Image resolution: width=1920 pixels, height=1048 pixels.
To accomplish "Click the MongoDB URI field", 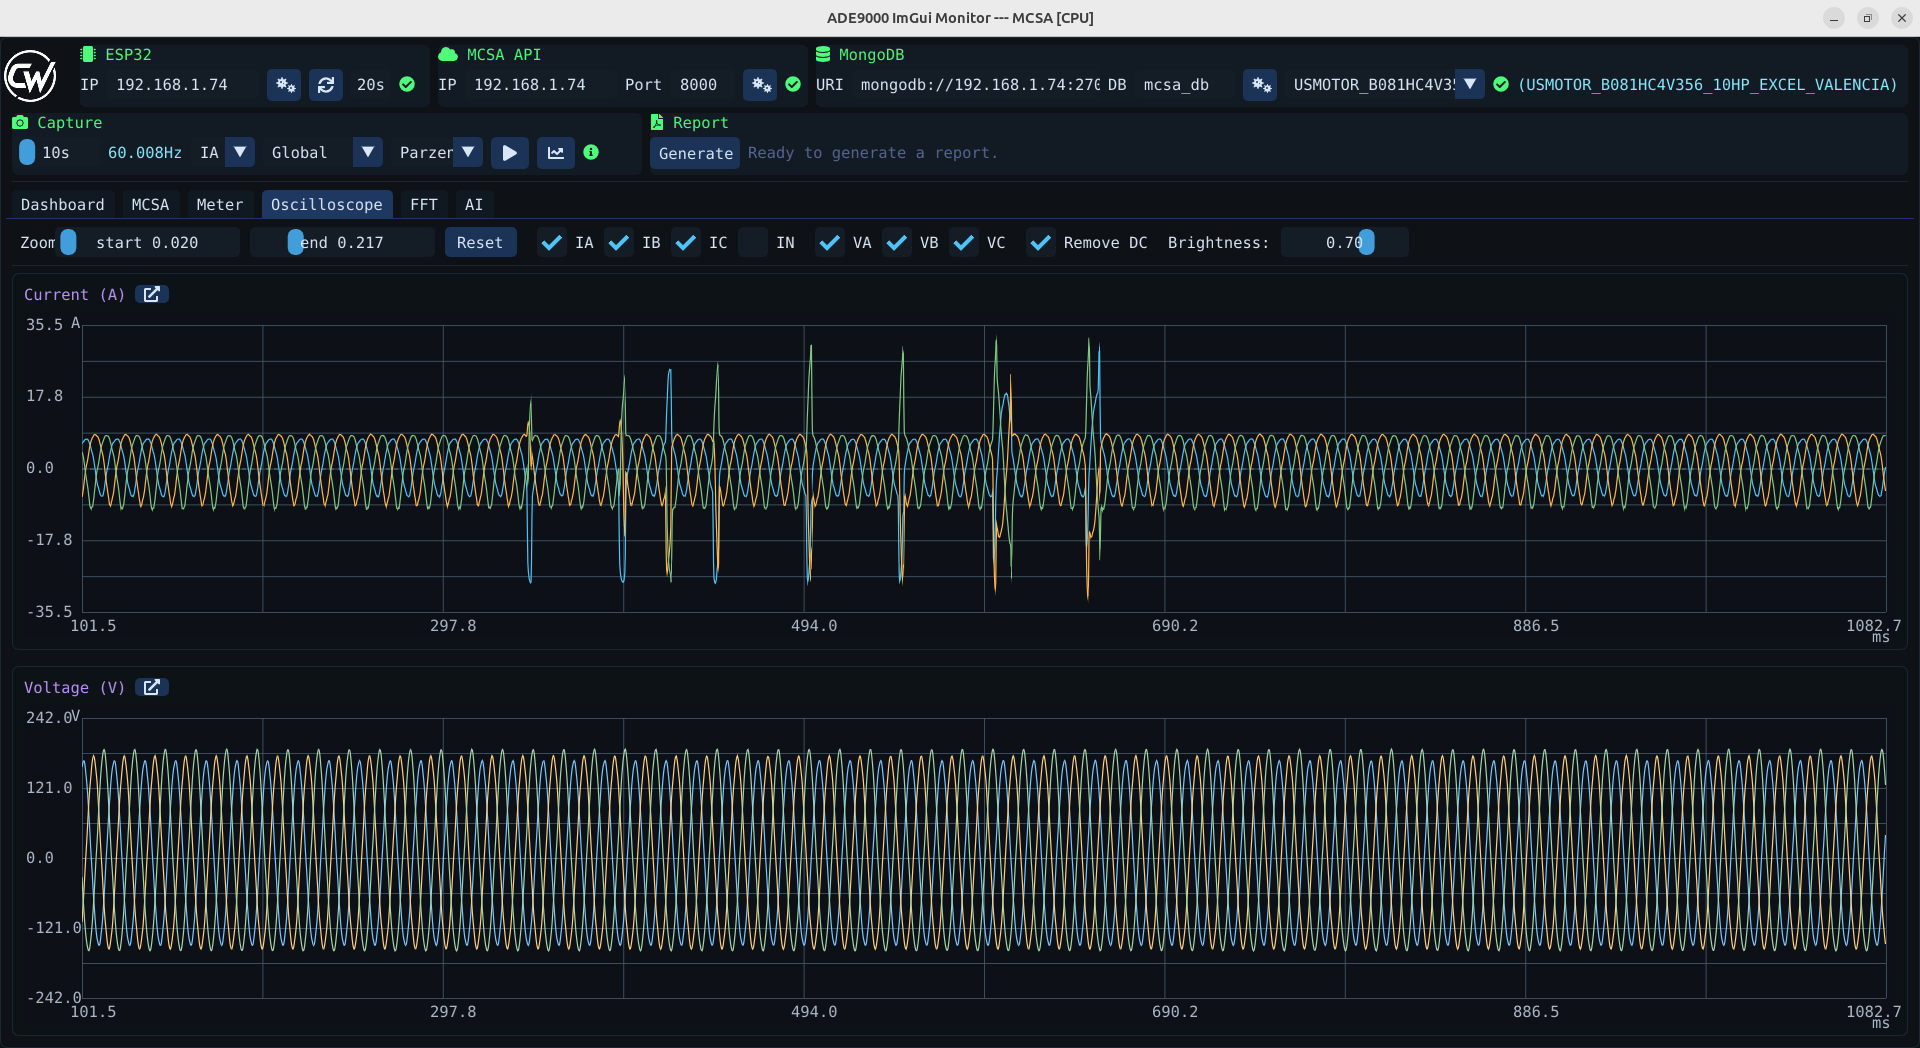I will (977, 85).
